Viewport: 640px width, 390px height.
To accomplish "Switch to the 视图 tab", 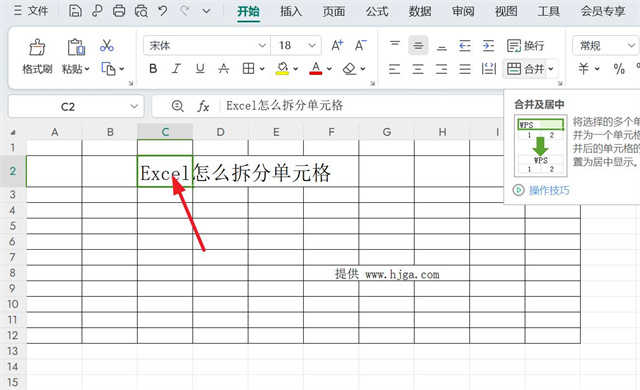I will (506, 11).
